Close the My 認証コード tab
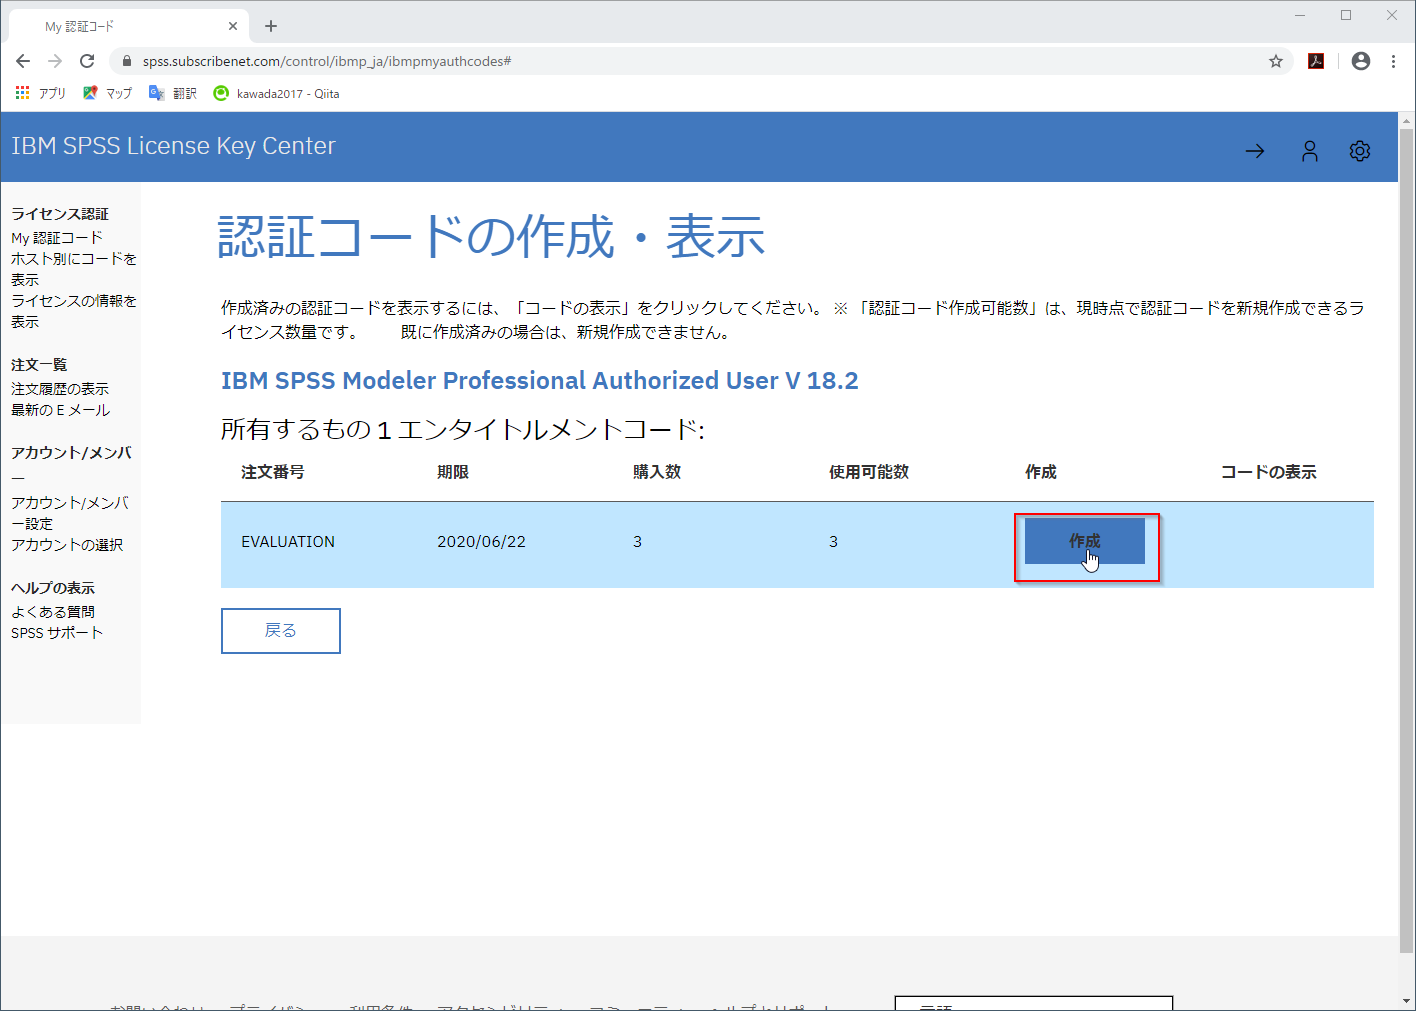The height and width of the screenshot is (1011, 1416). (x=233, y=26)
